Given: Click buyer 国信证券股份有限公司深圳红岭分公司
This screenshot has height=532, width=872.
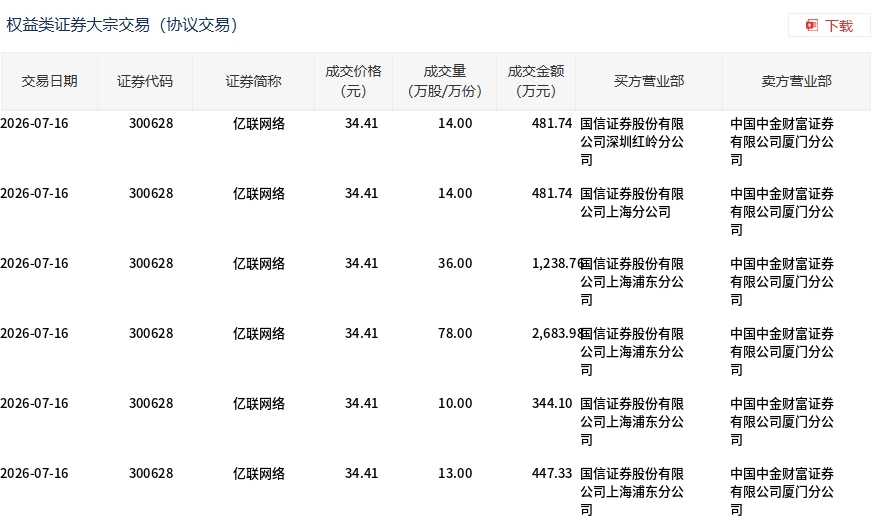Looking at the screenshot, I should [x=632, y=142].
